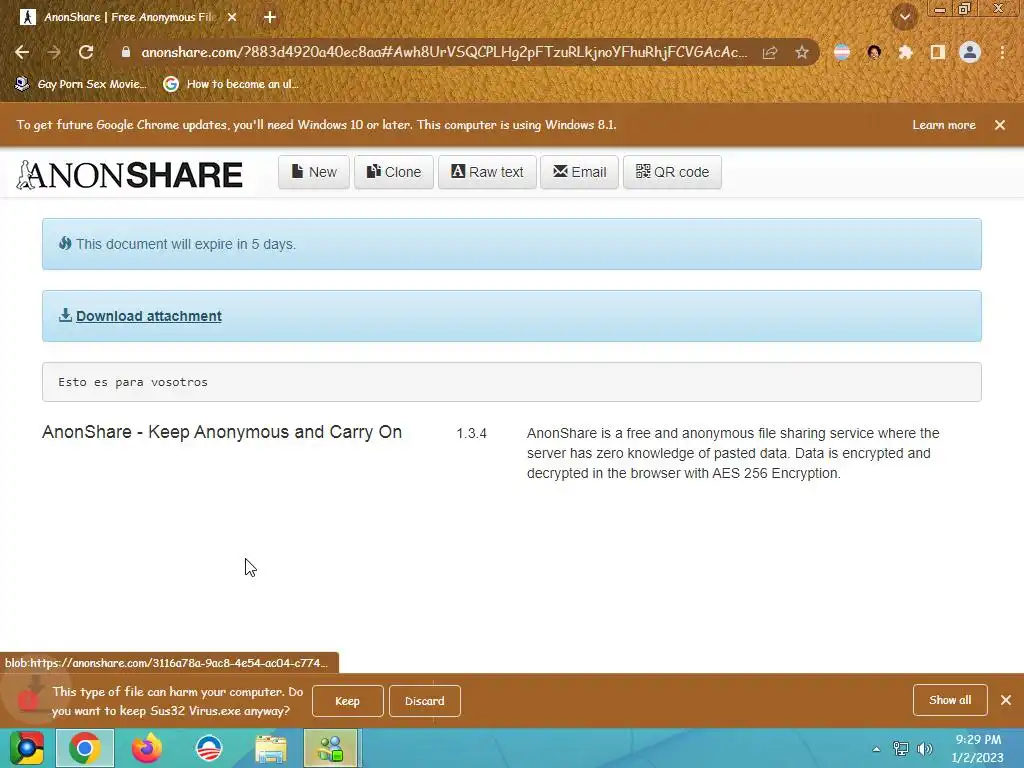Share this page via address bar icon
This screenshot has height=768, width=1024.
point(770,52)
